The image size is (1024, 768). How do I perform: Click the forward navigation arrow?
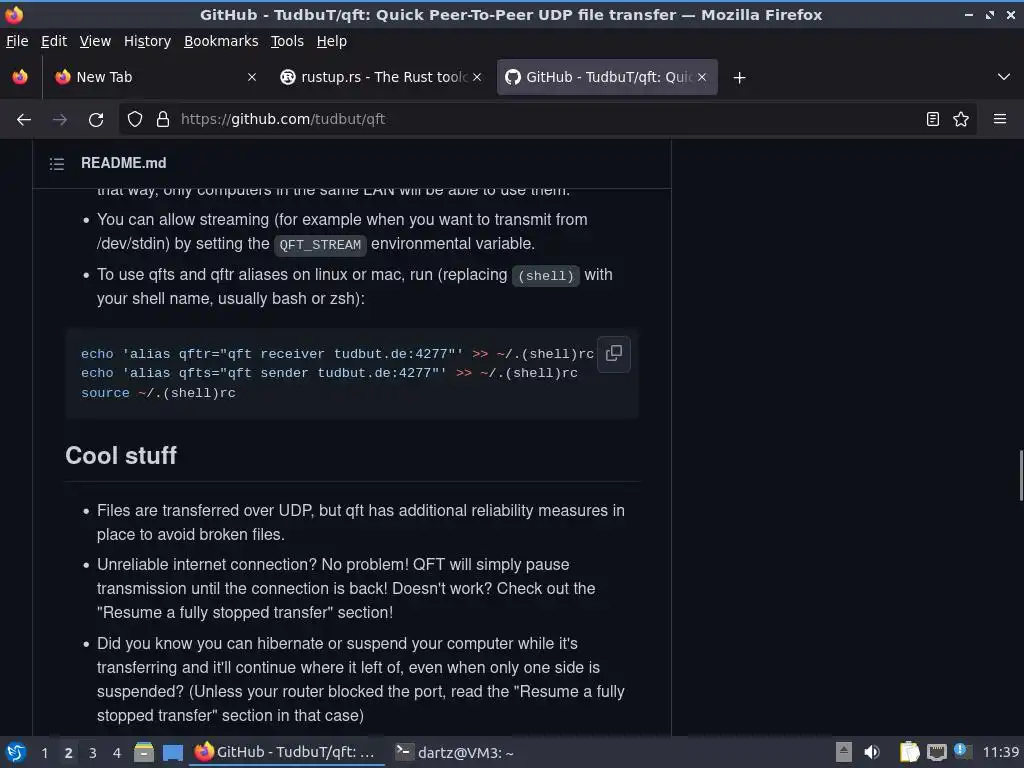[x=59, y=120]
